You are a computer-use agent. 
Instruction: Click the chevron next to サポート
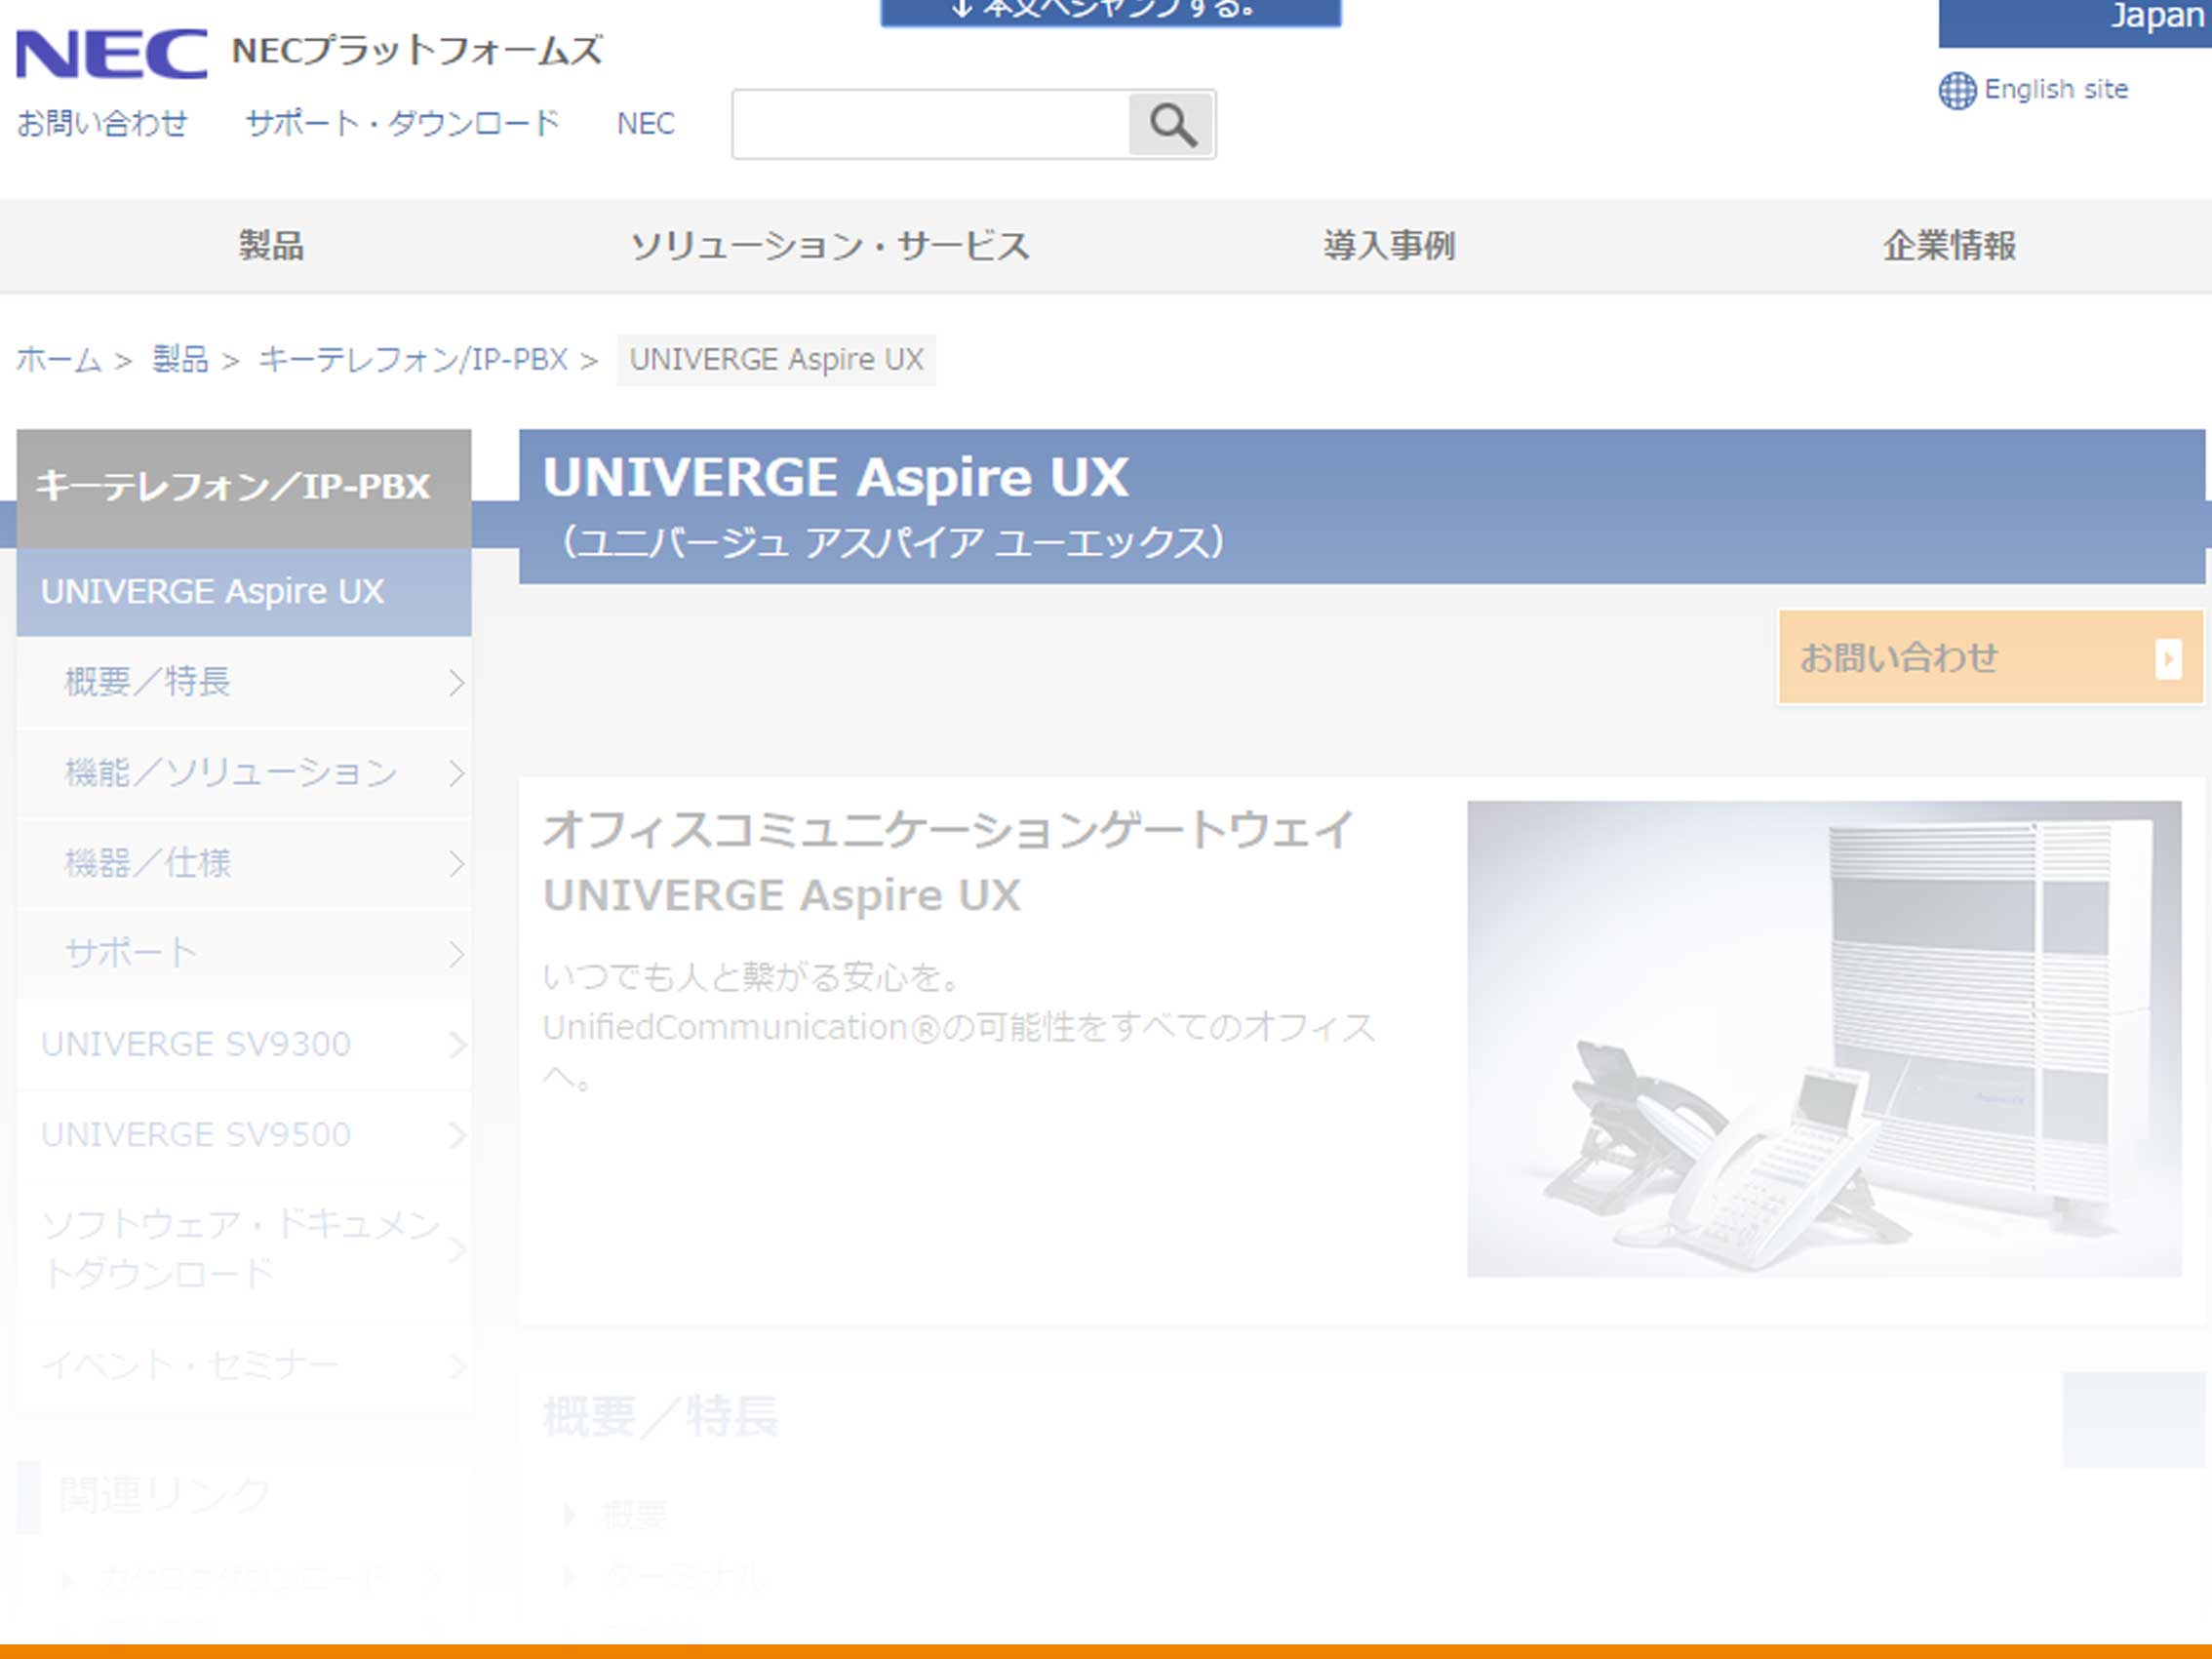coord(456,954)
